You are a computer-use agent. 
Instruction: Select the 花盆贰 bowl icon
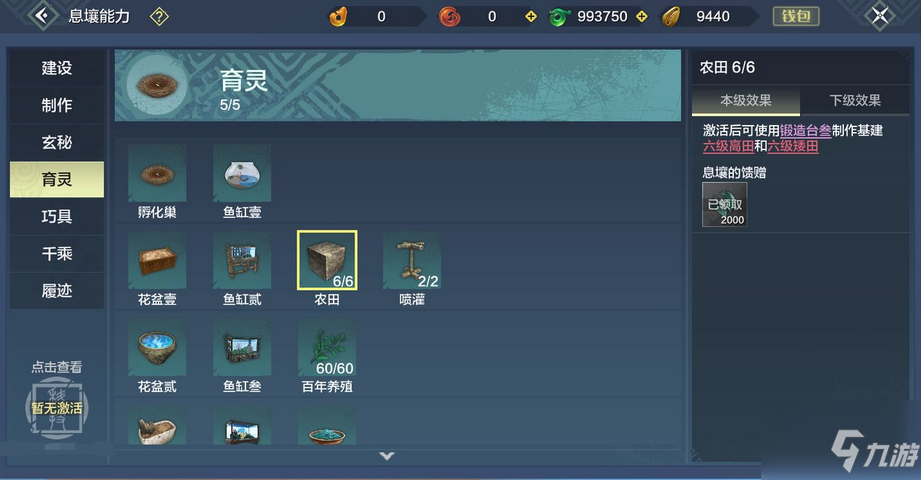tap(157, 347)
